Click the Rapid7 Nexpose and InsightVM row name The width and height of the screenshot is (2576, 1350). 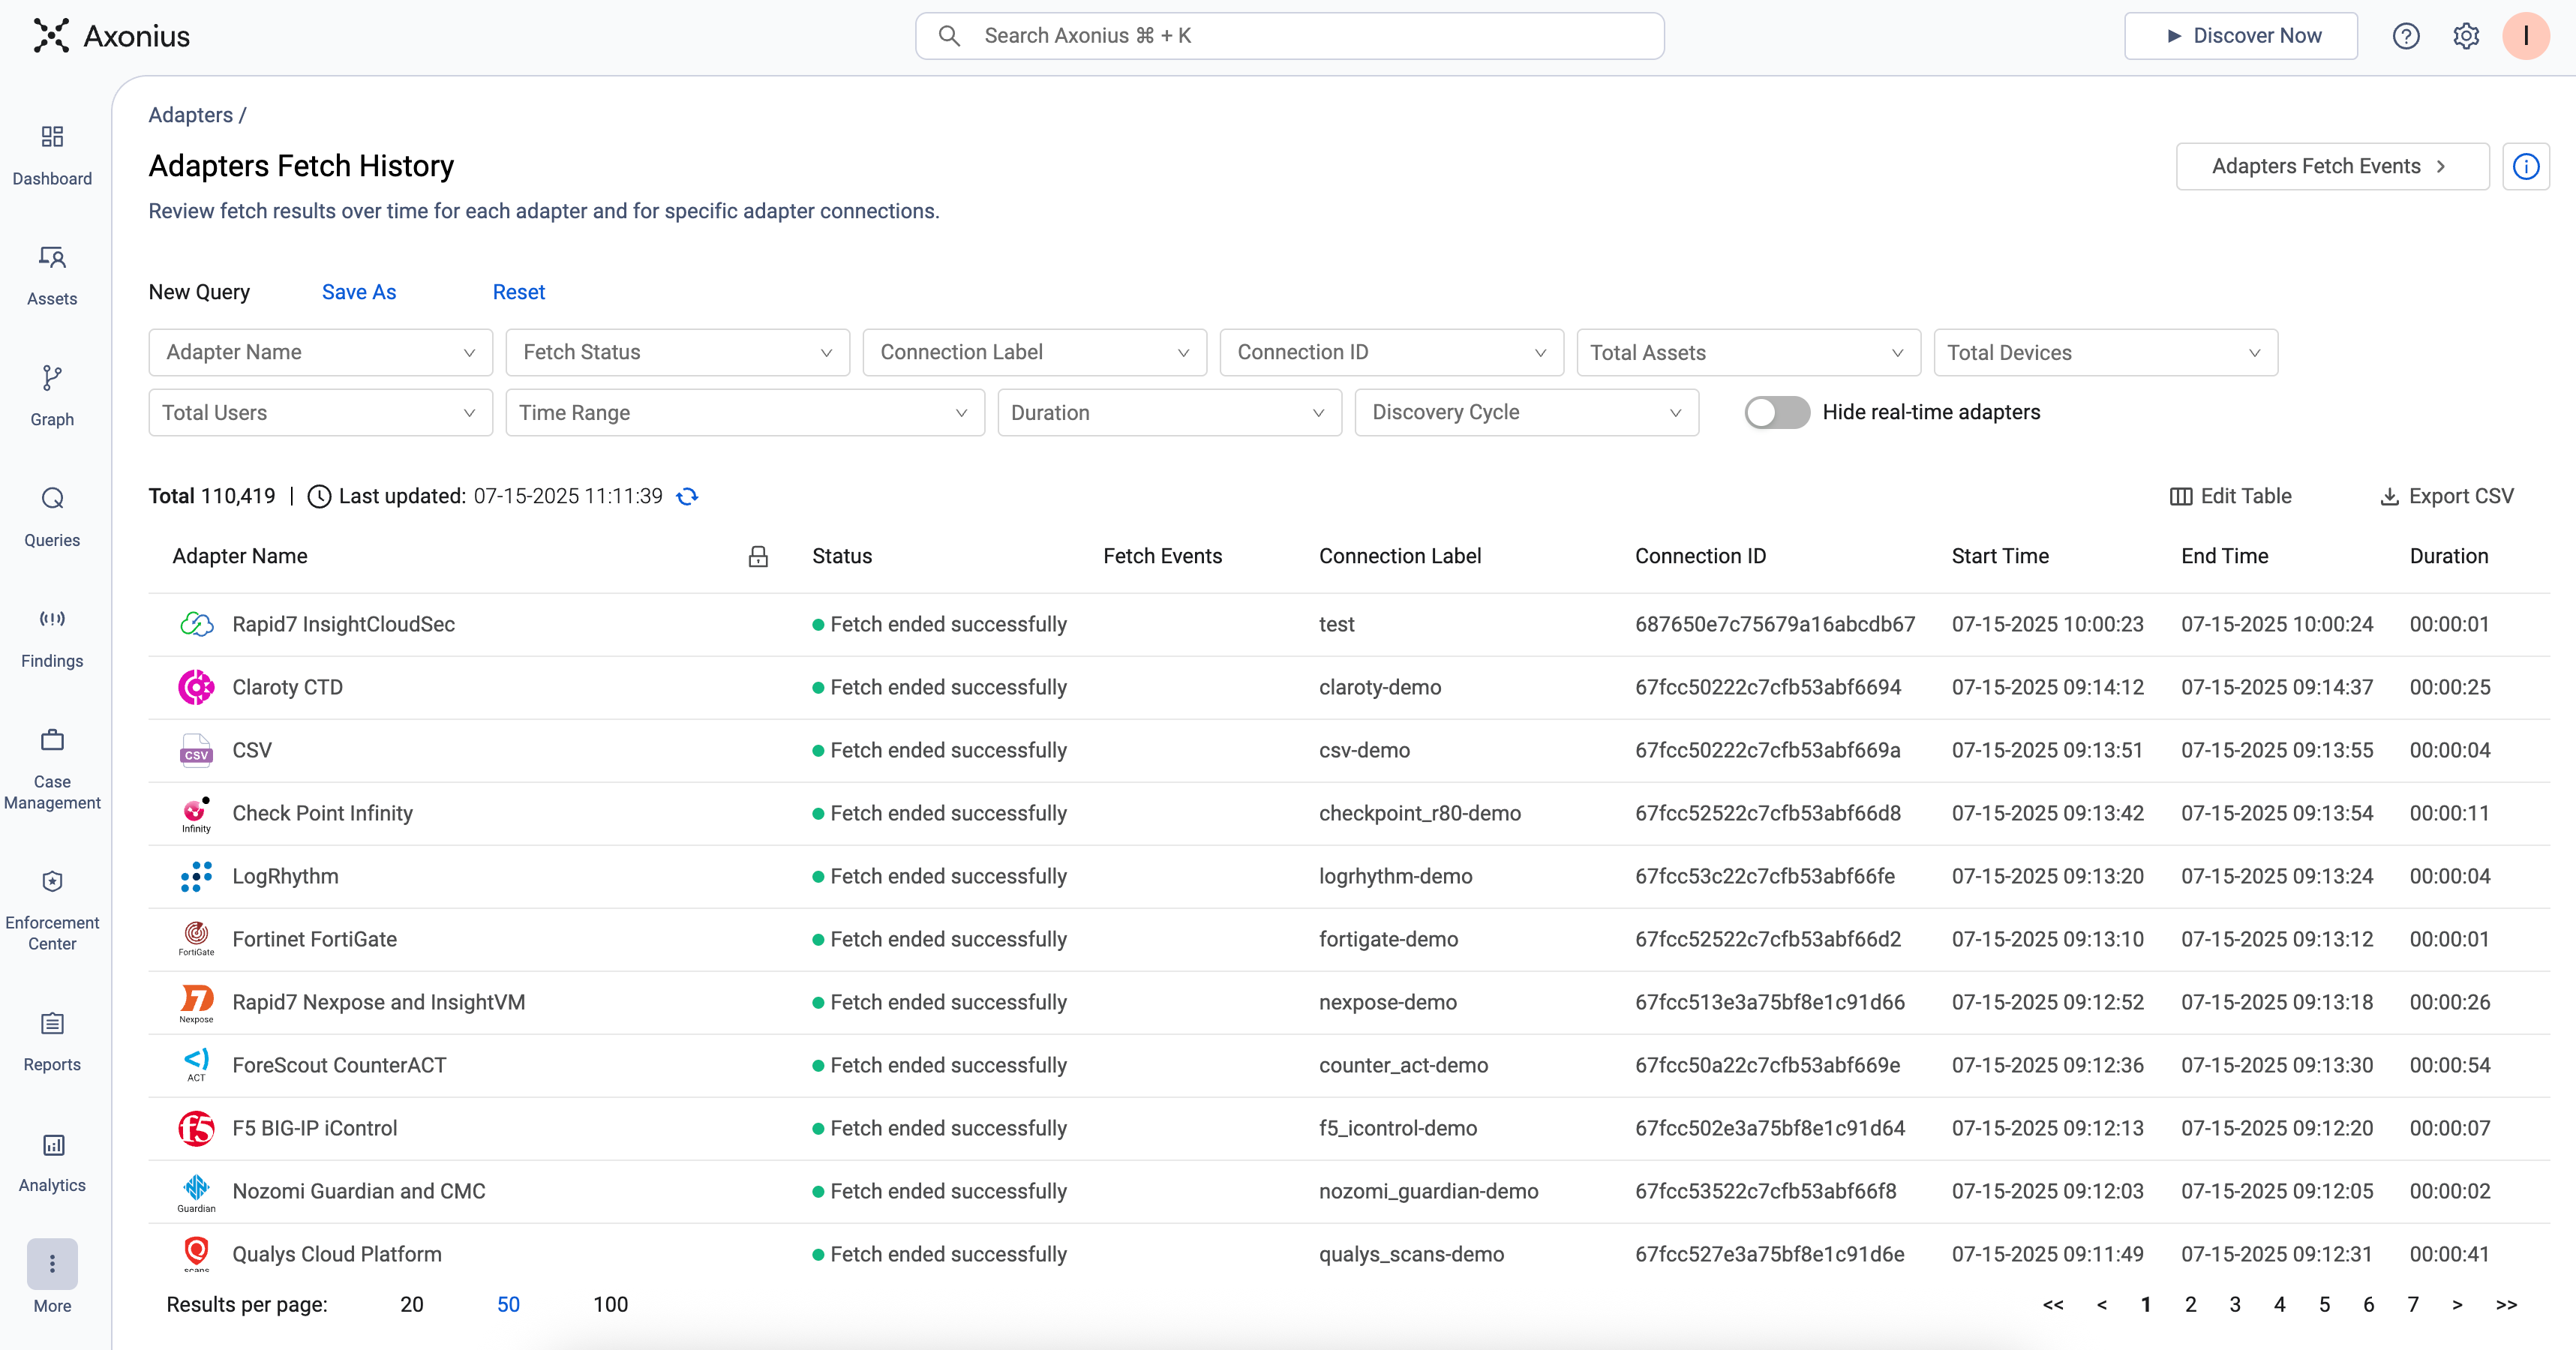pyautogui.click(x=378, y=1003)
